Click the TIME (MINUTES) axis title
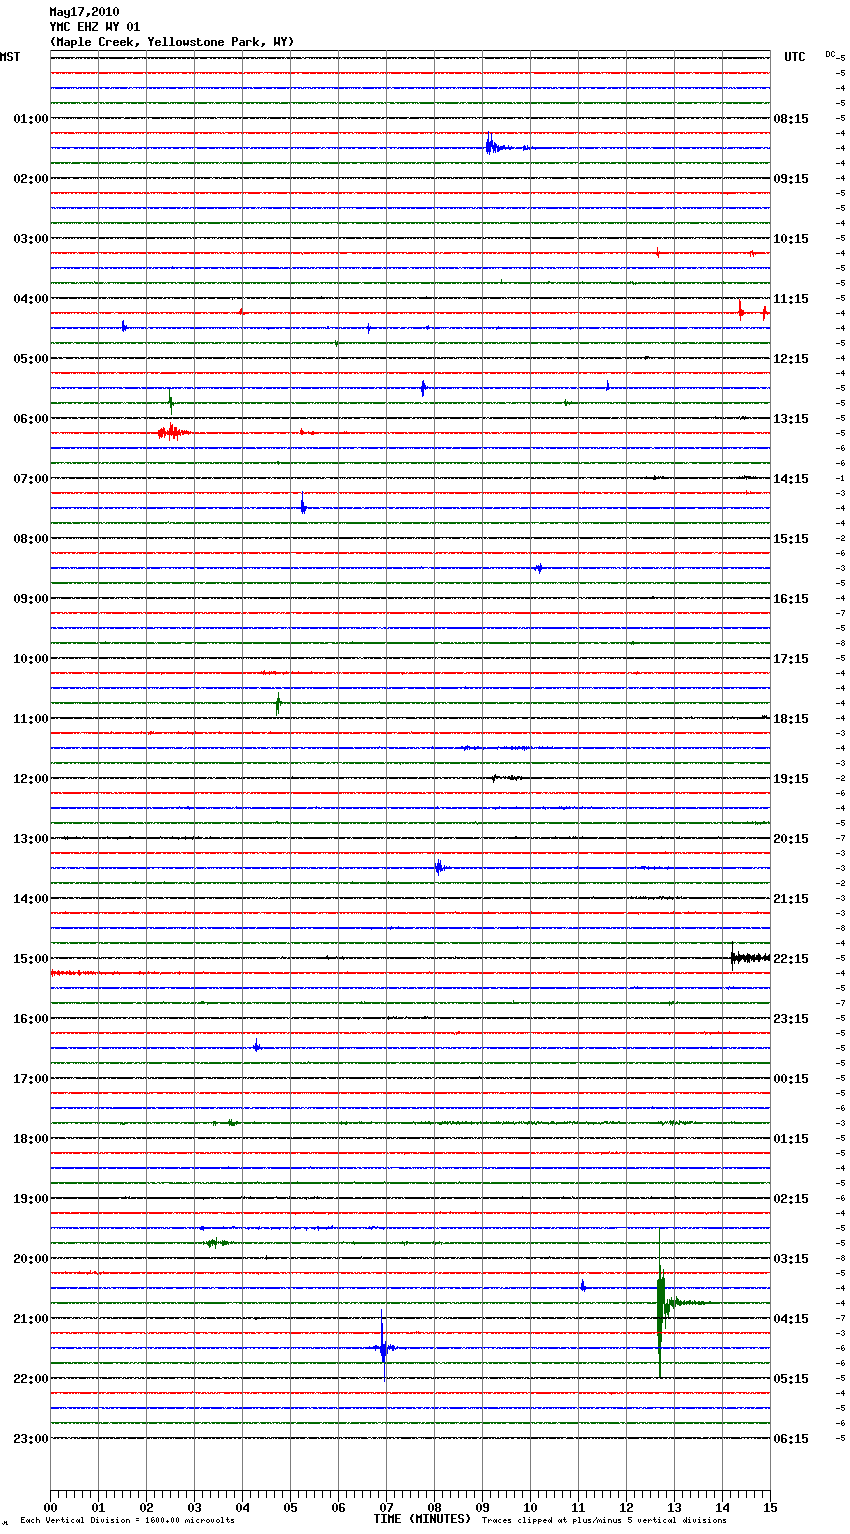 tap(422, 1518)
